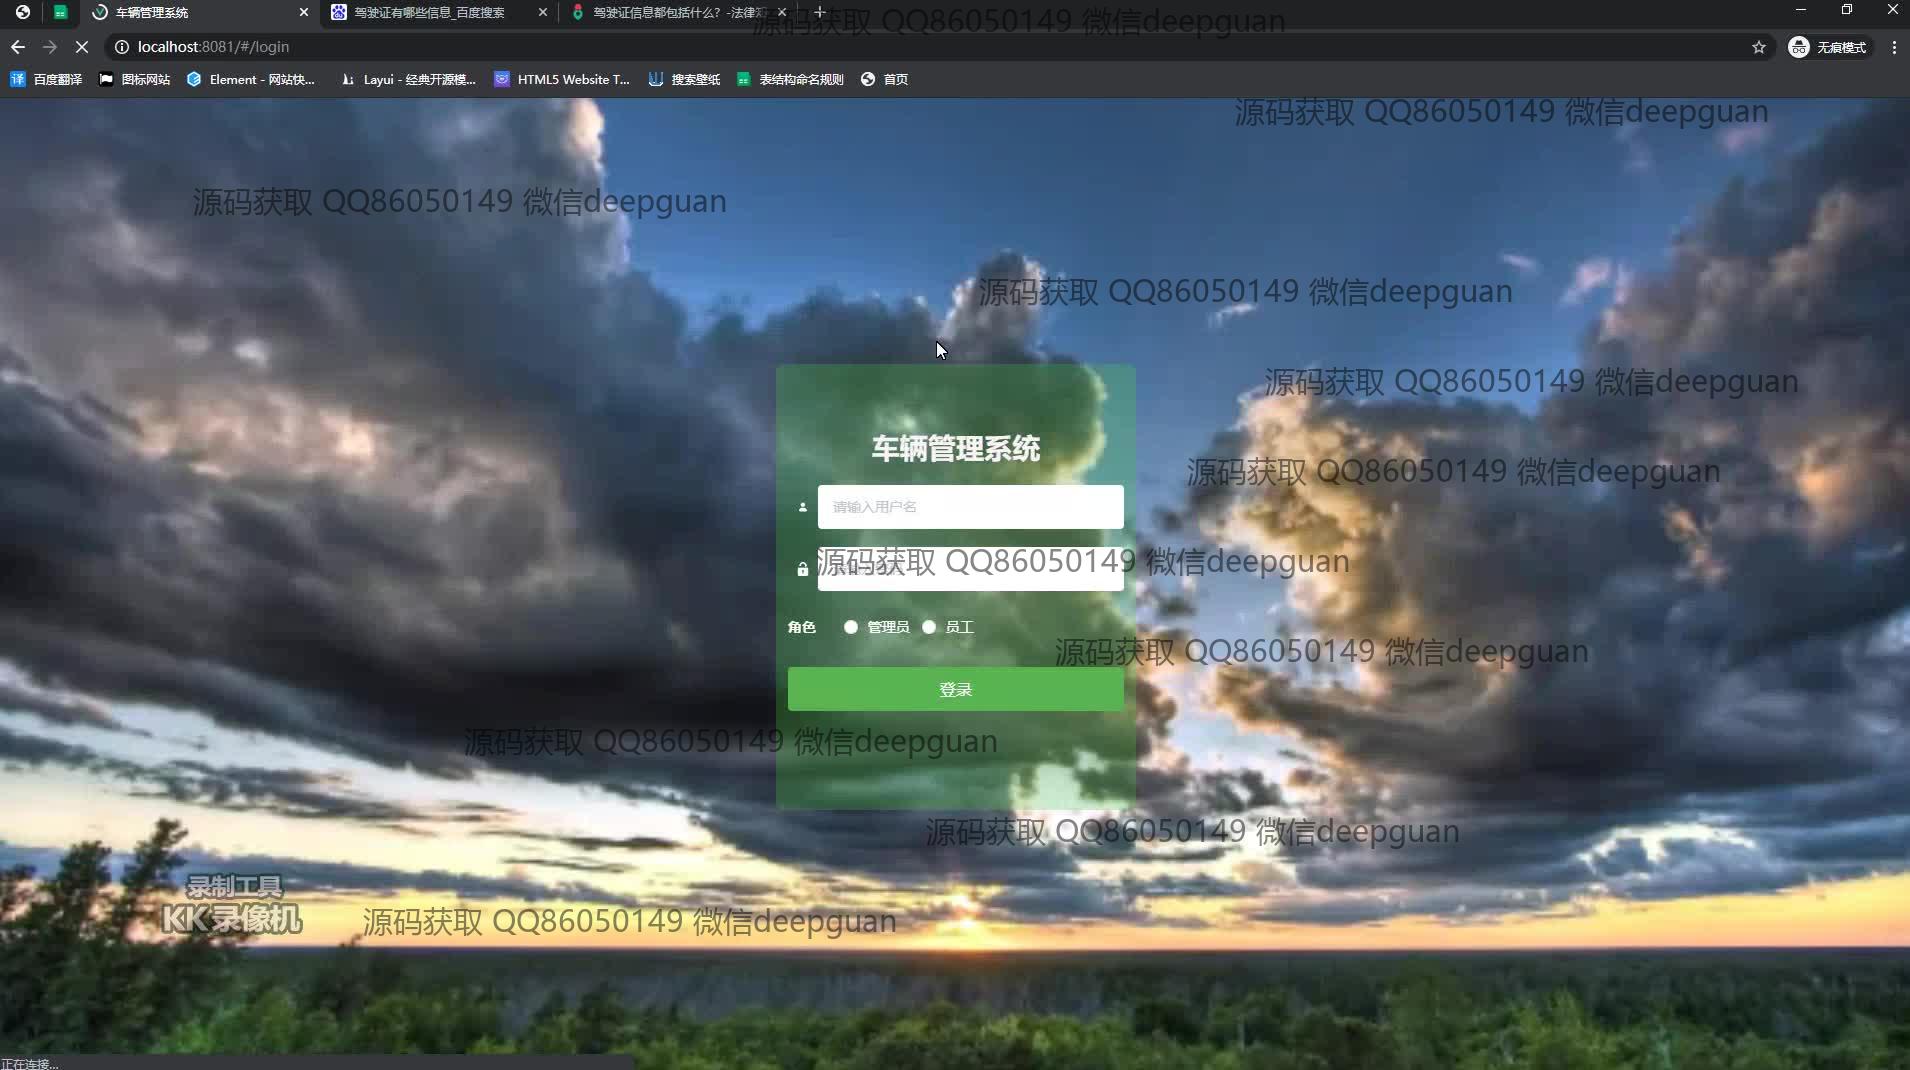Click the green 登录 button
This screenshot has height=1070, width=1910.
(955, 689)
